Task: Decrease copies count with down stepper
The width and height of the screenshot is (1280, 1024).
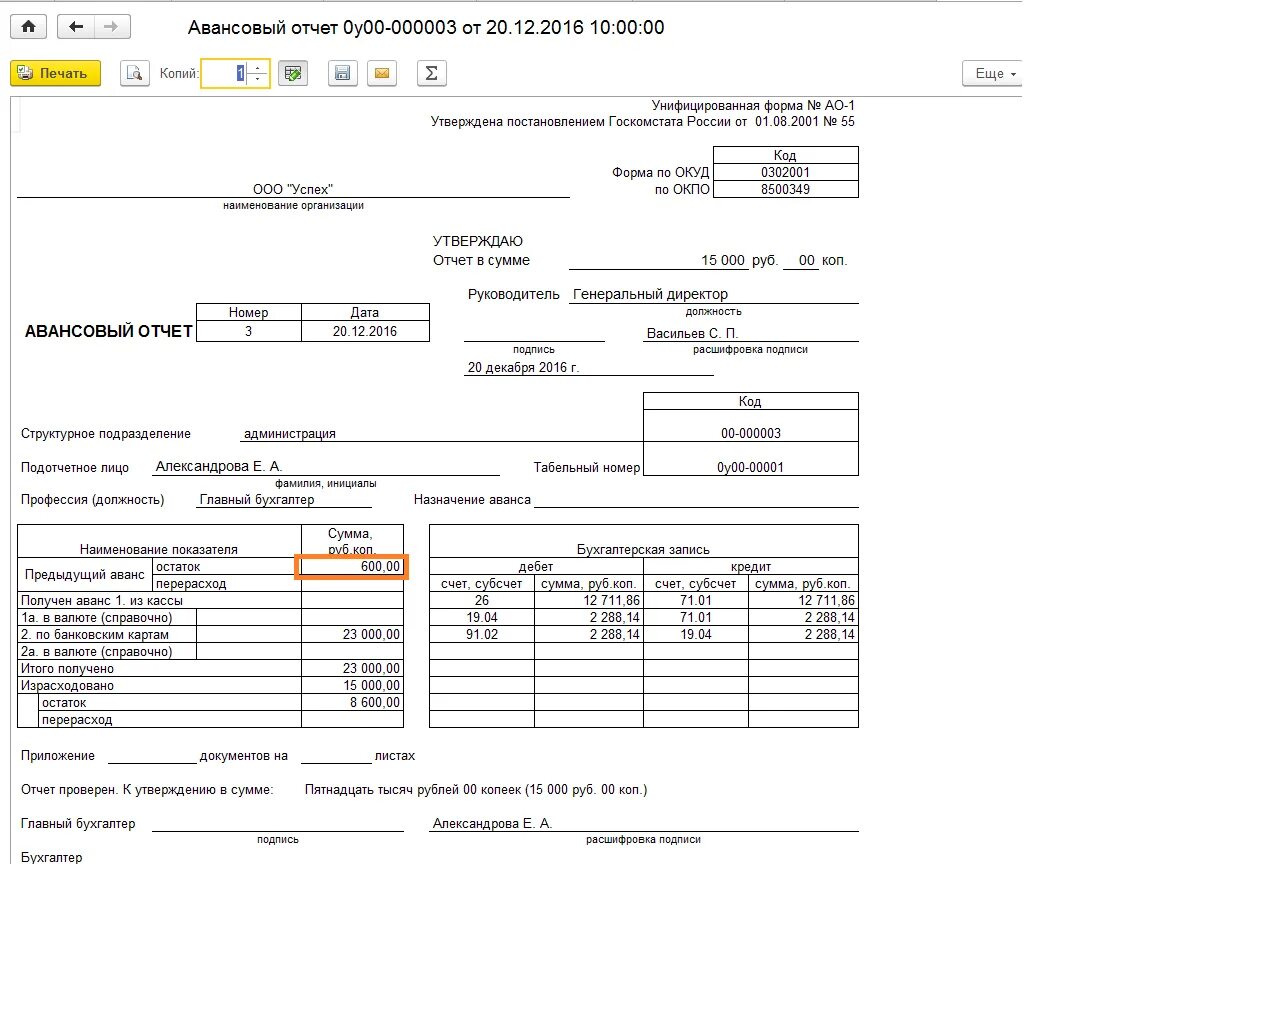Action: click(258, 79)
